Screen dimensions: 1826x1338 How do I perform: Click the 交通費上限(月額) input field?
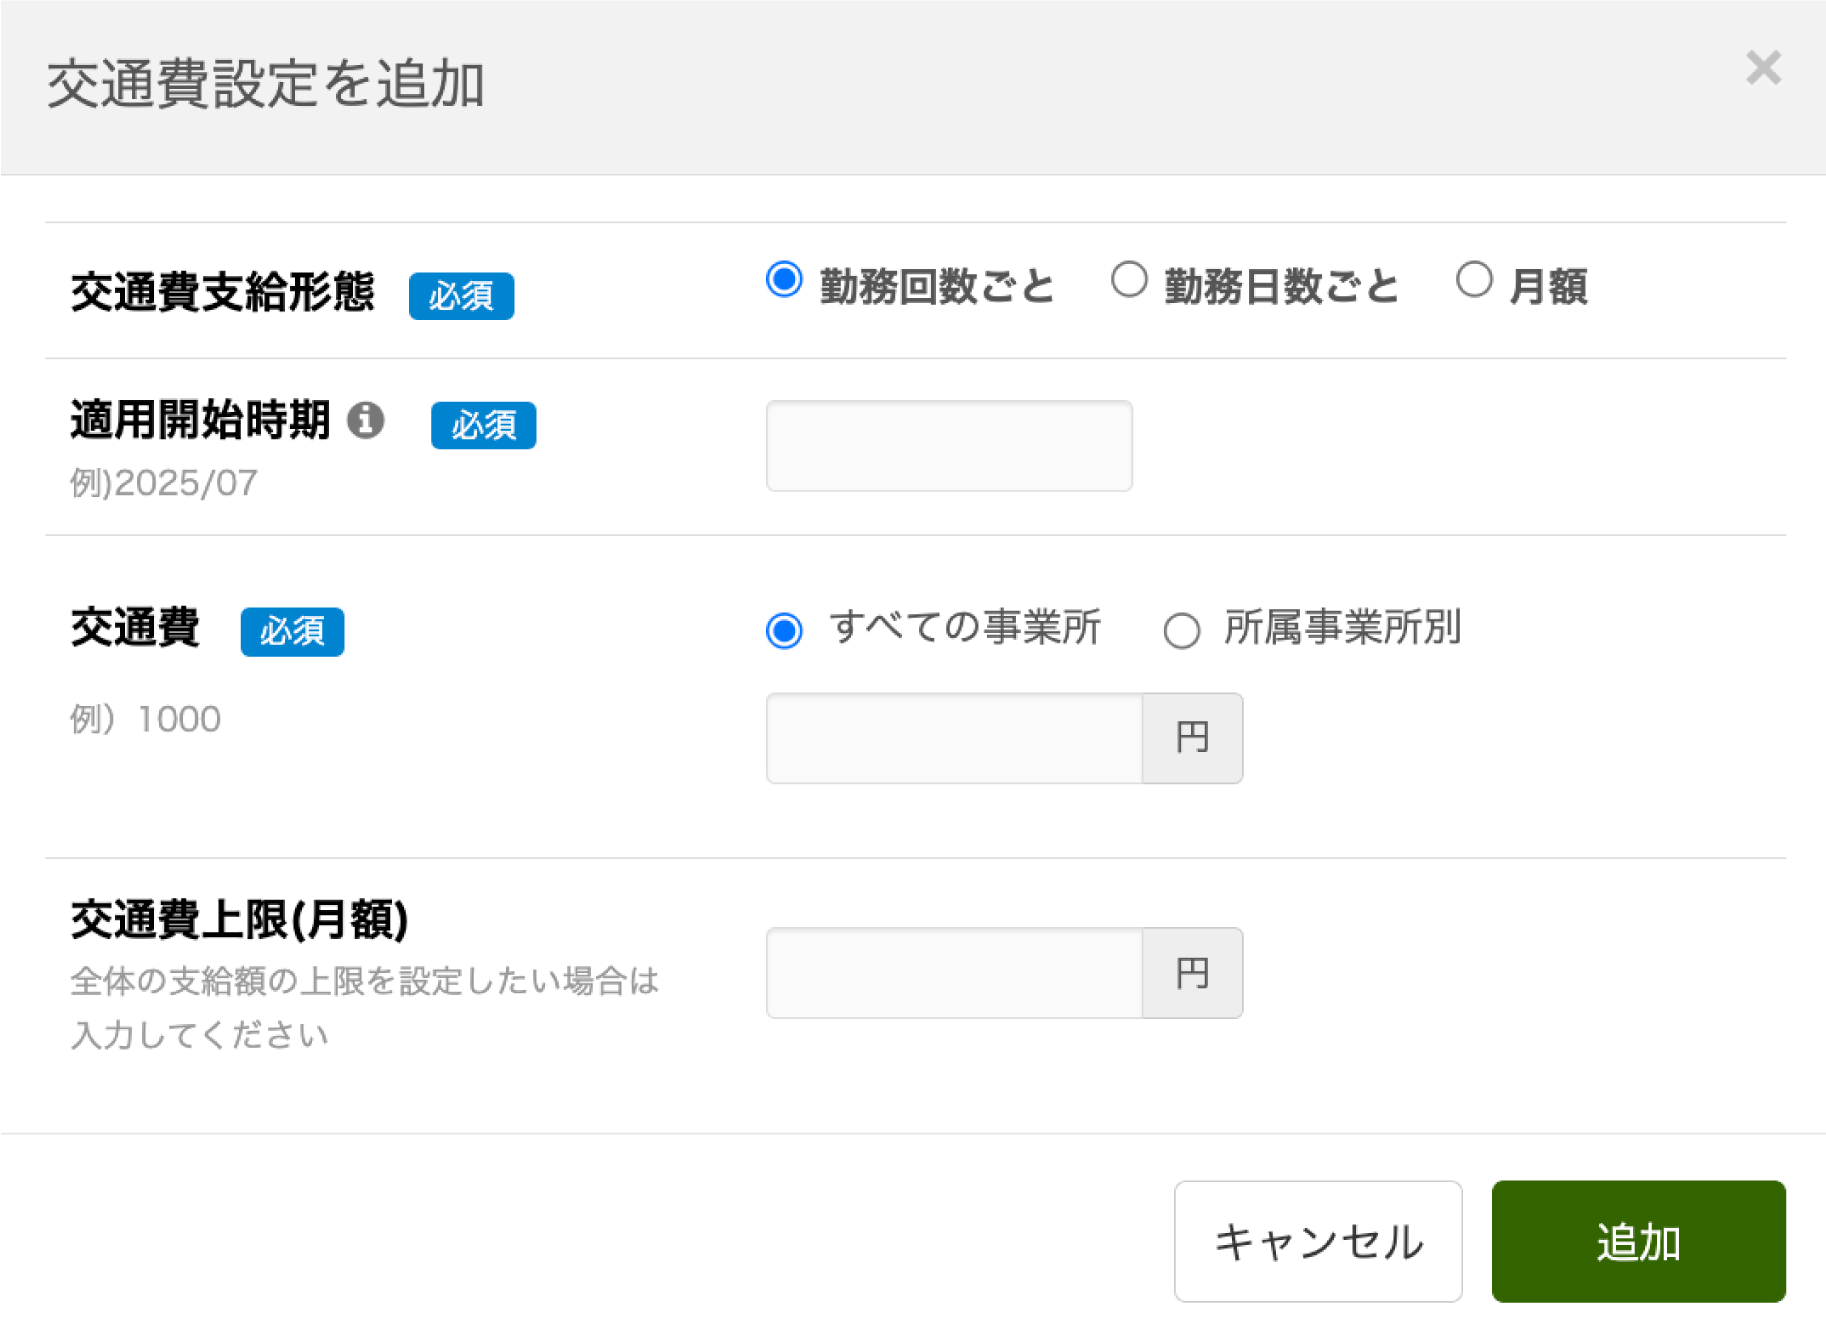click(x=954, y=973)
